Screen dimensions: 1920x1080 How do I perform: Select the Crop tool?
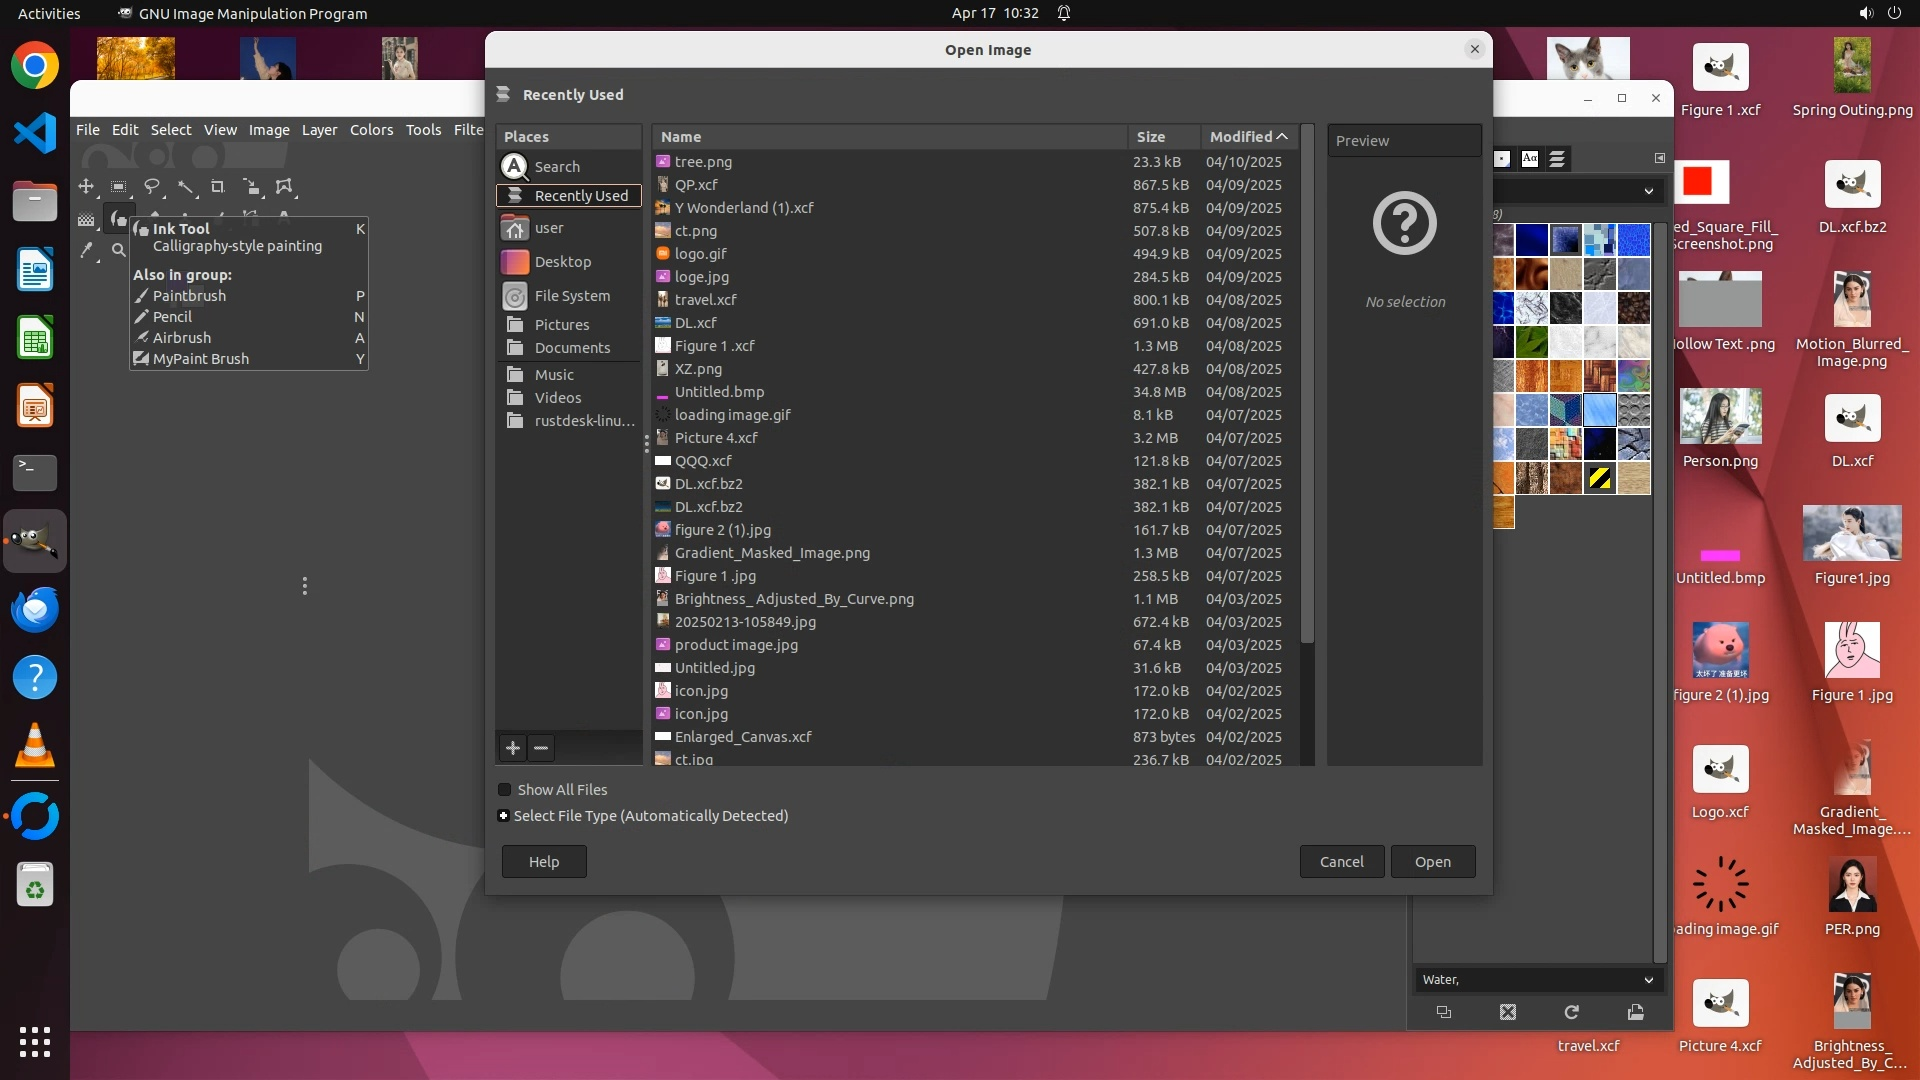click(x=217, y=187)
